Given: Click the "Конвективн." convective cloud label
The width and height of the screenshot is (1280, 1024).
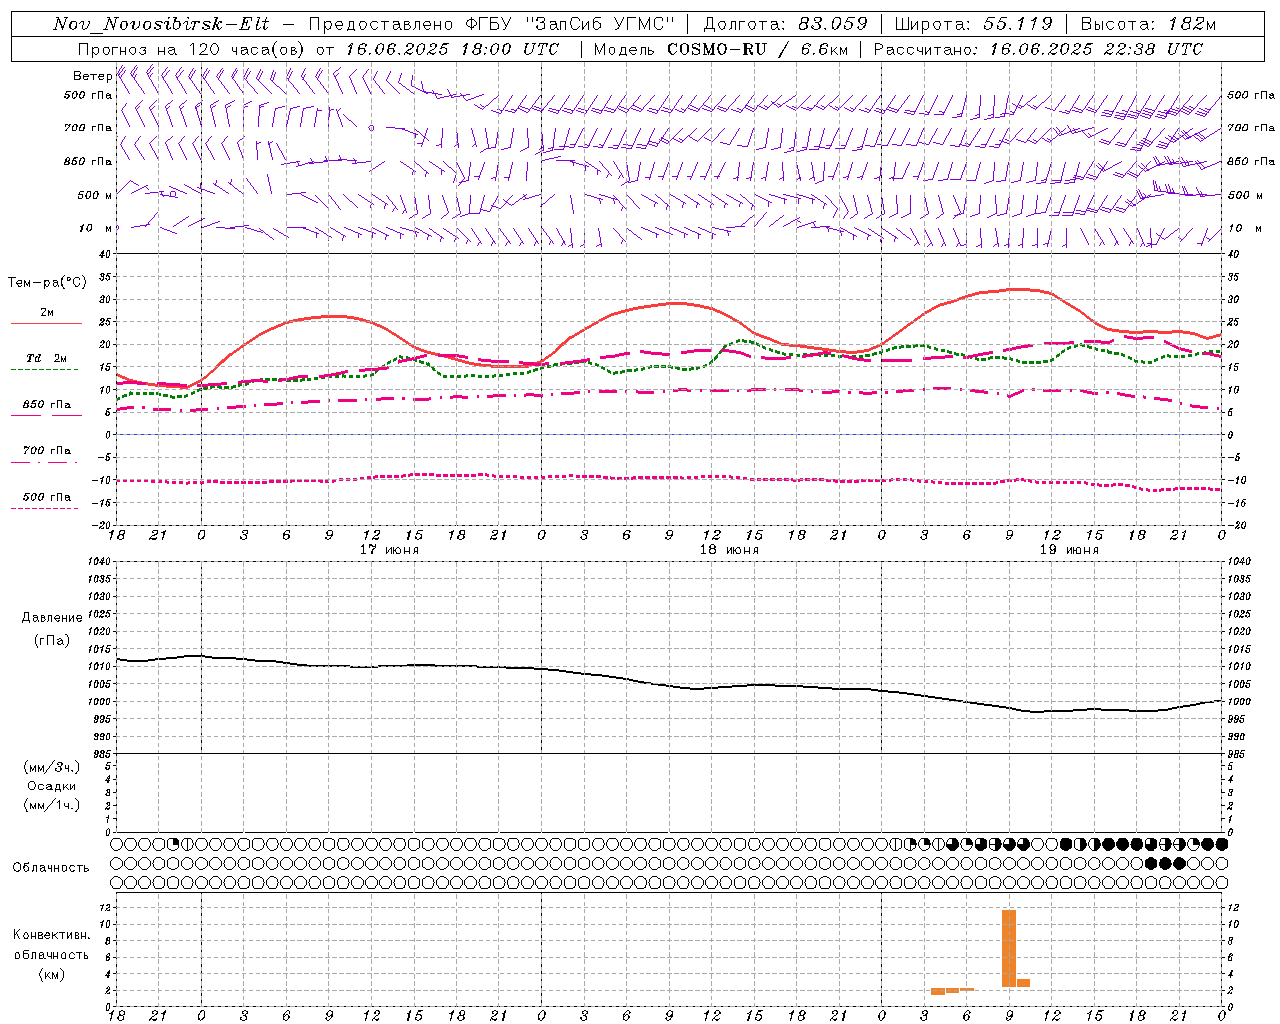Looking at the screenshot, I should pos(52,935).
